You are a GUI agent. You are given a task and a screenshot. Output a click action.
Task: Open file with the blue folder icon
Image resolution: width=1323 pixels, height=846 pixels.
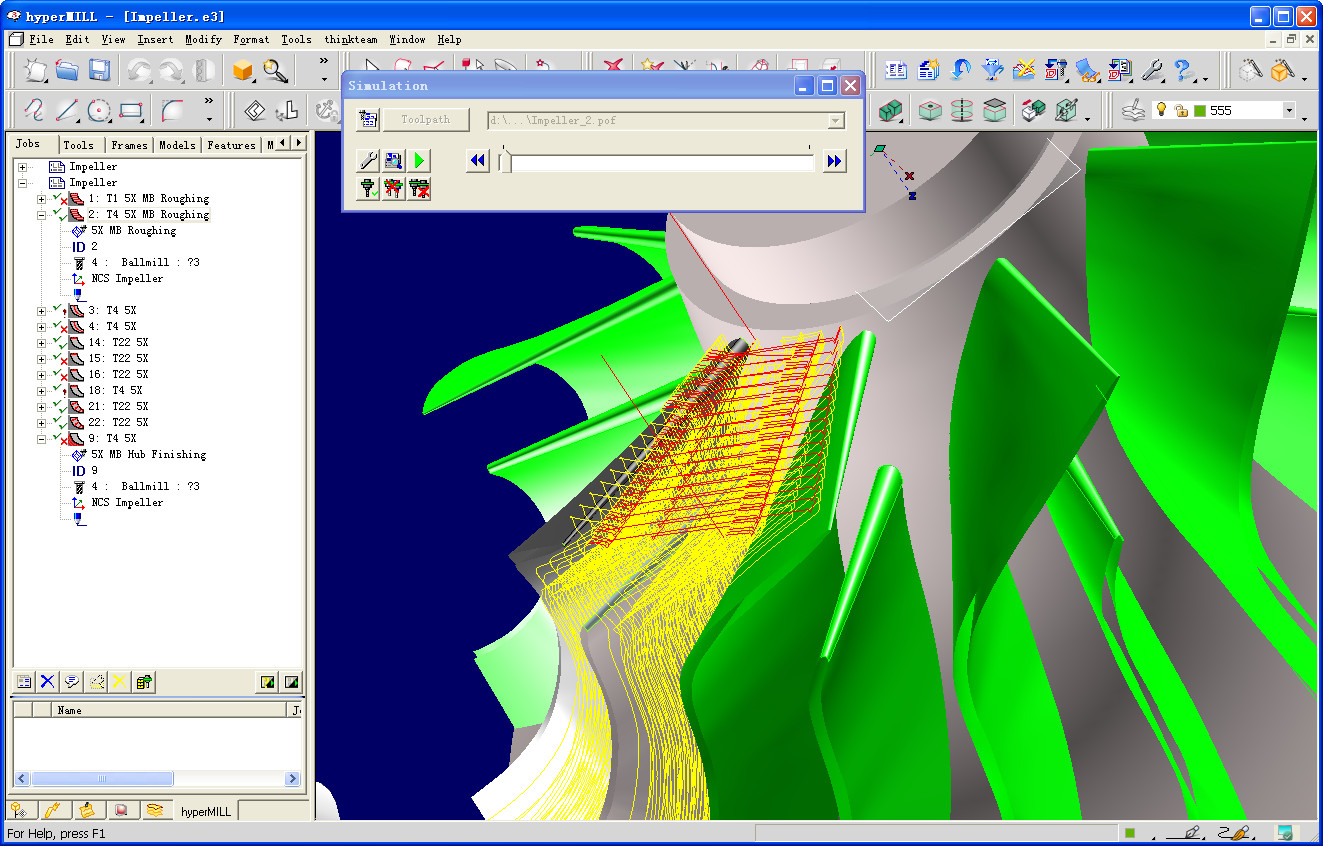(67, 70)
